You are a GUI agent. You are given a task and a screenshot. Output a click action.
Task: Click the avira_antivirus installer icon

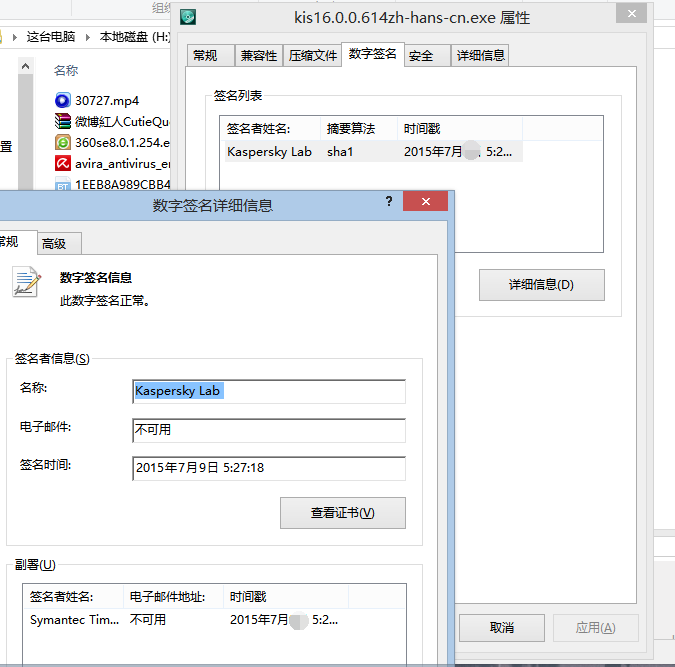[x=62, y=163]
